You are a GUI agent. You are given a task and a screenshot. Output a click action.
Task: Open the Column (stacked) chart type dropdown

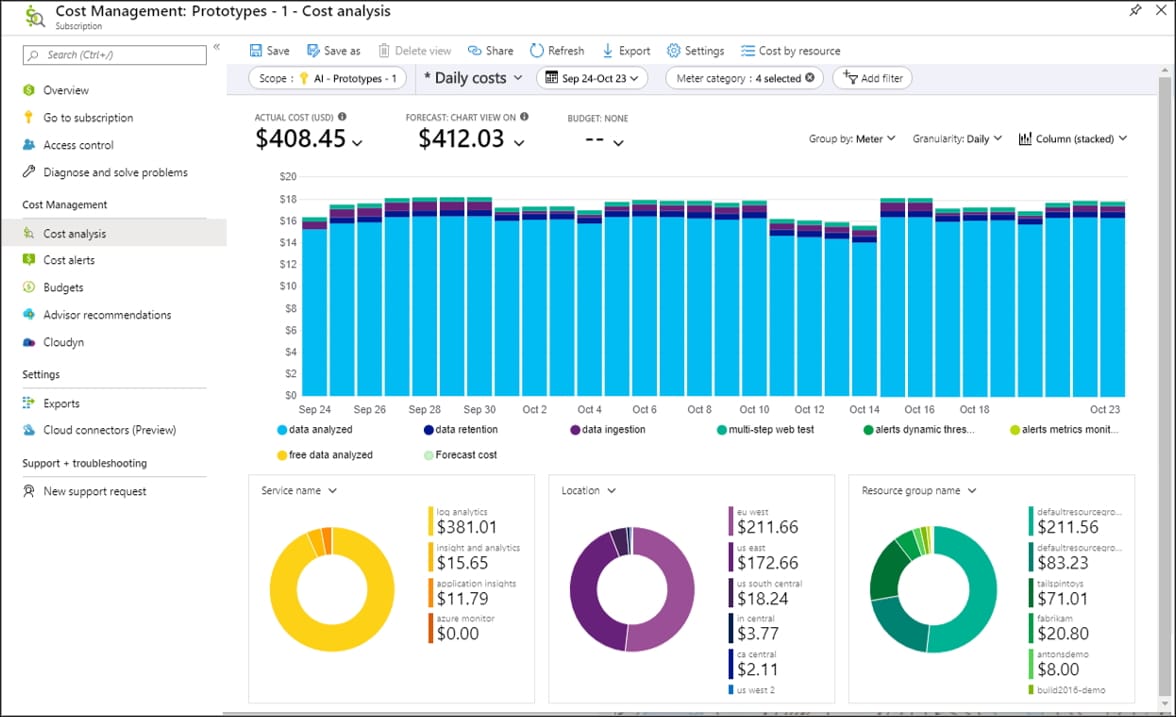click(x=1072, y=139)
